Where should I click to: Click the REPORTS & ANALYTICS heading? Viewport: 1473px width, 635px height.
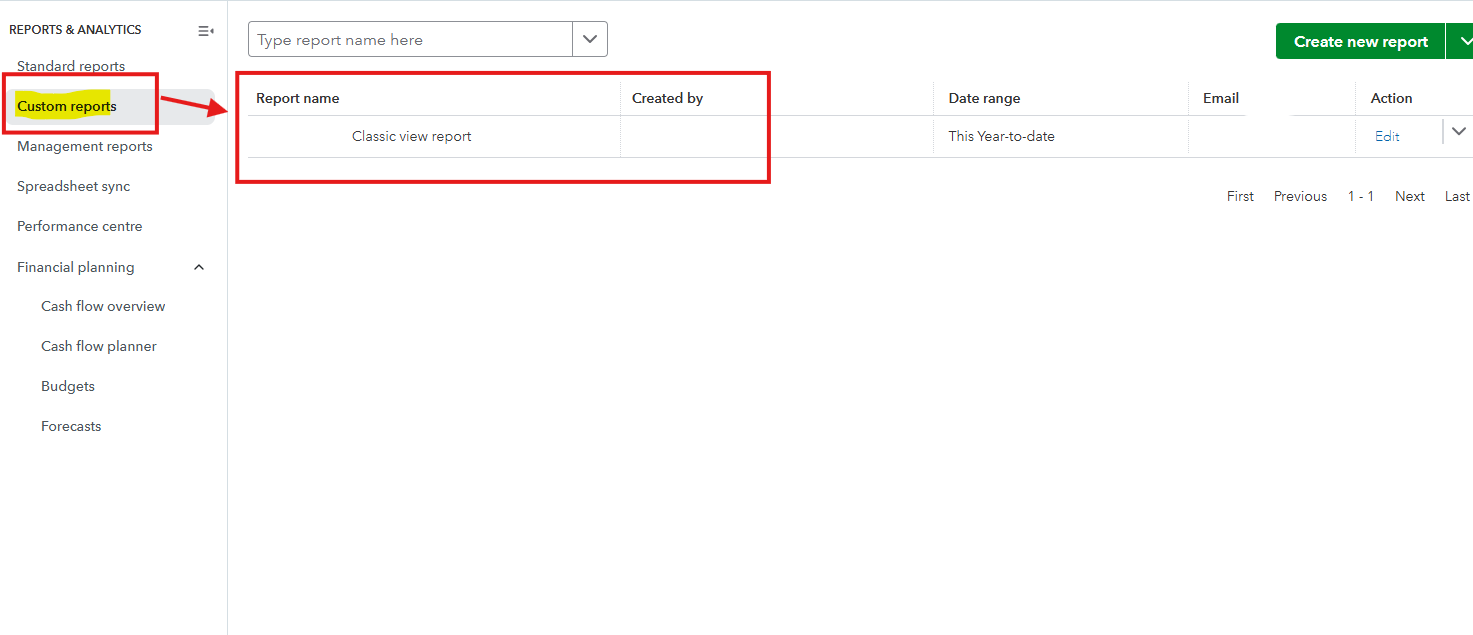[x=75, y=30]
